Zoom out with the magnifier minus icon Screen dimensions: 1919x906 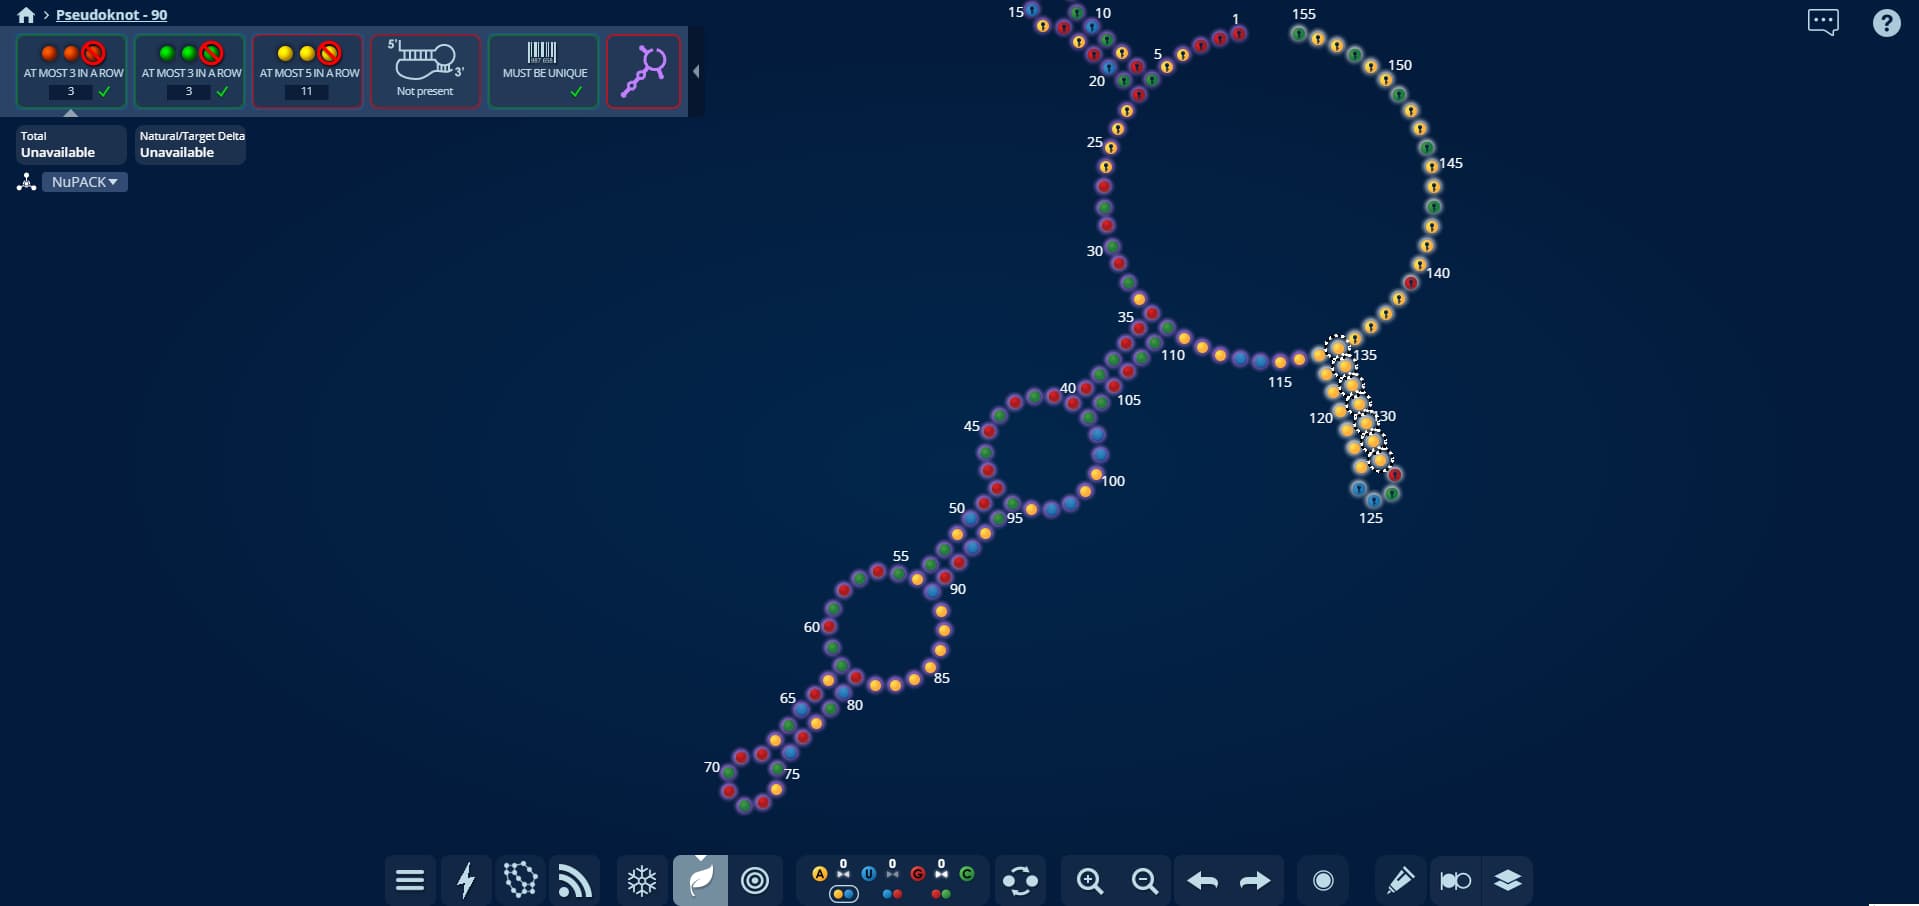tap(1145, 880)
